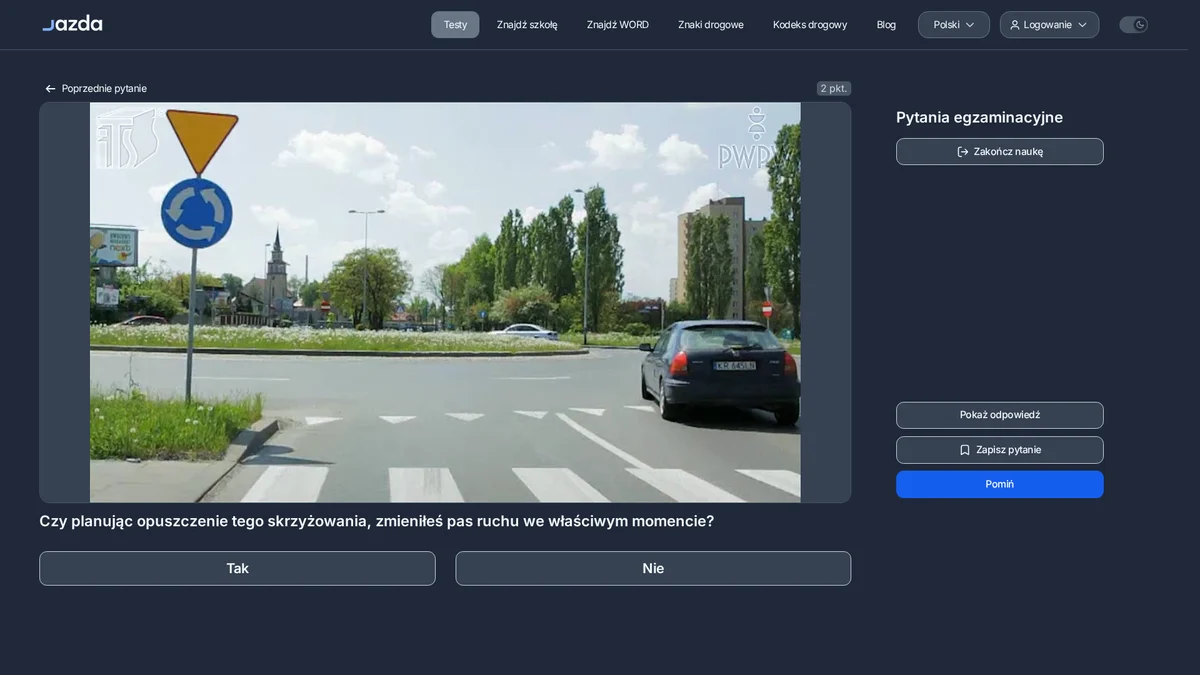Toggle the dark mode switch
Image resolution: width=1200 pixels, height=675 pixels.
pos(1133,25)
